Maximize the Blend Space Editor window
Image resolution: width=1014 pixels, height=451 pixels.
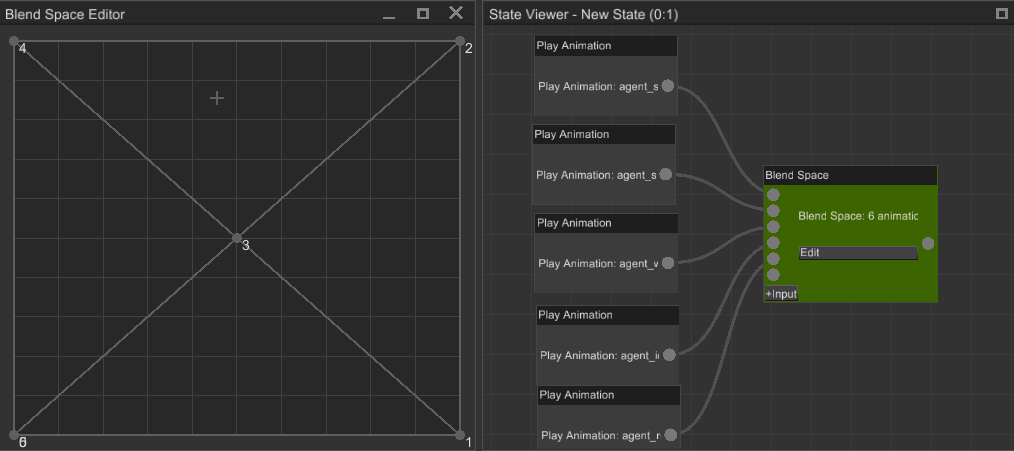(423, 14)
